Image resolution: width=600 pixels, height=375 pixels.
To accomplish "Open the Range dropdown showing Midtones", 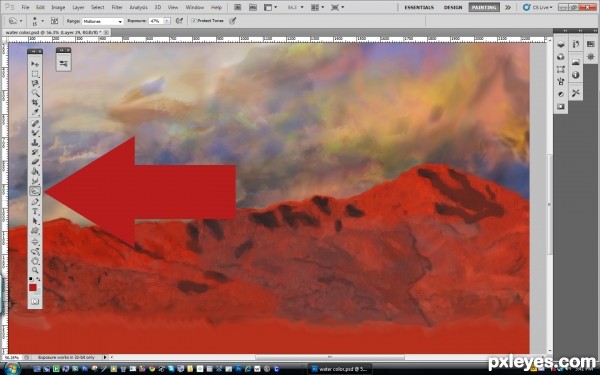I will pos(102,21).
